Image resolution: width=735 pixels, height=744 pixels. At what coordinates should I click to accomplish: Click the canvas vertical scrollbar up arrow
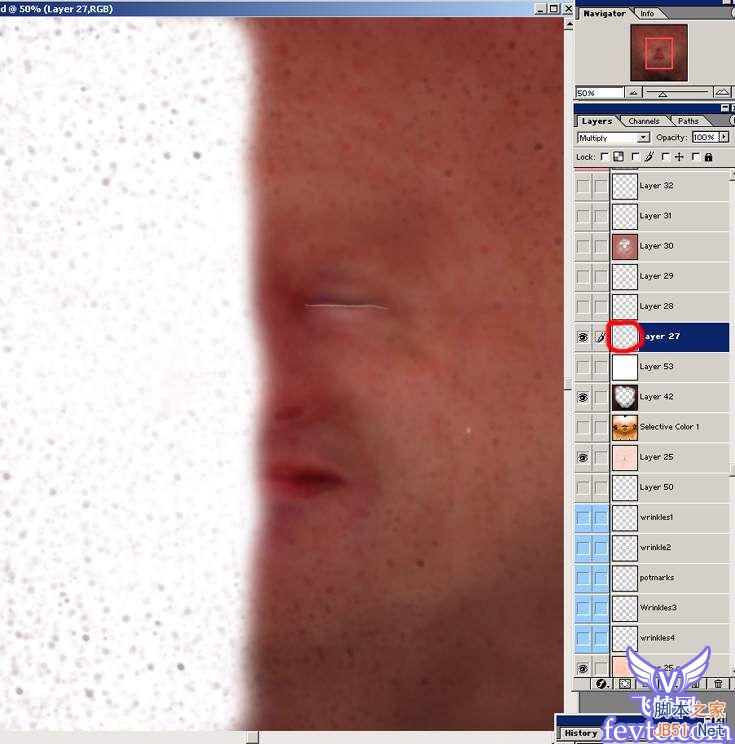point(568,25)
